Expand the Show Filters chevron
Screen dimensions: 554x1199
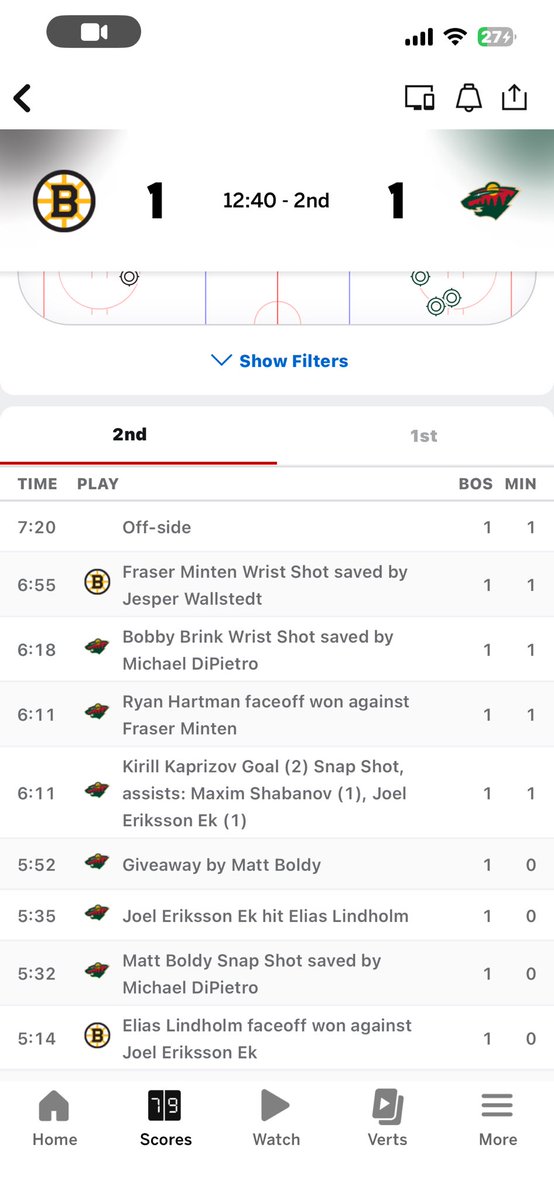[221, 360]
